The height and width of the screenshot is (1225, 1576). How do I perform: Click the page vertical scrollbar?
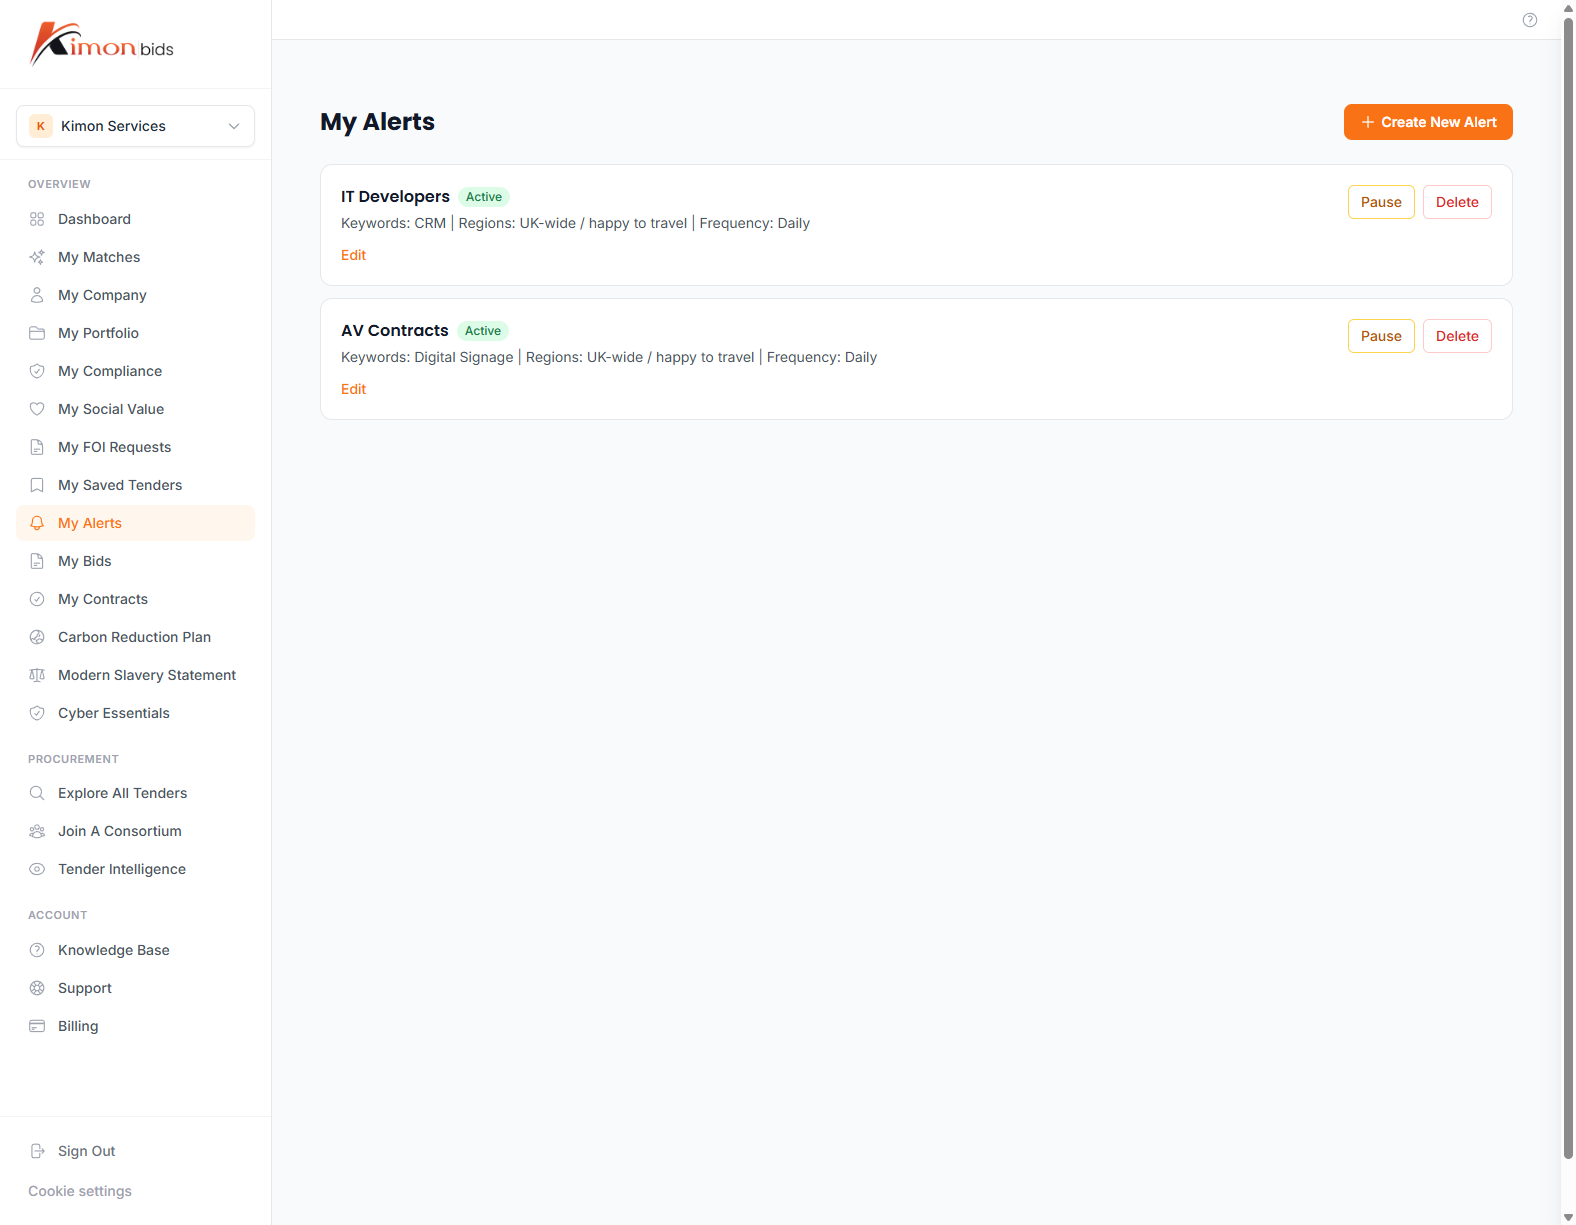pos(1568,590)
